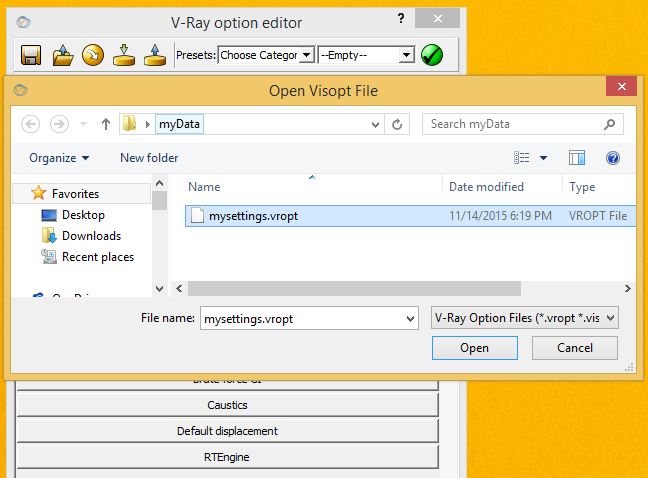Viewport: 648px width, 478px height.
Task: Click the mysettings.vropt file icon
Action: click(197, 216)
